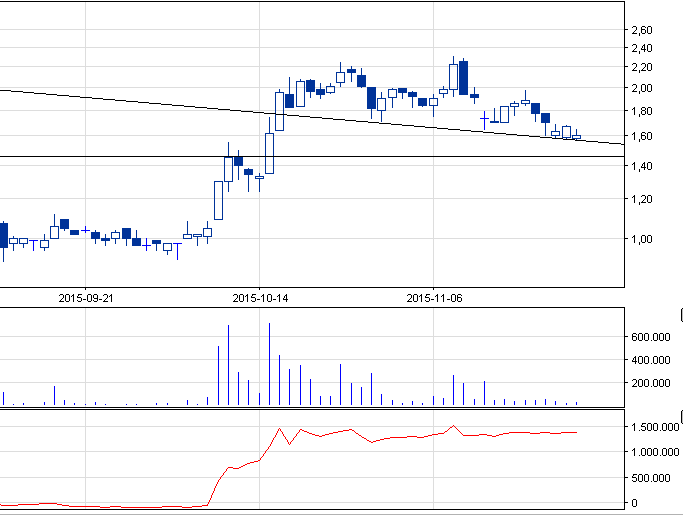Click the 2015-11-06 date label
This screenshot has height=515, width=683.
click(x=434, y=298)
